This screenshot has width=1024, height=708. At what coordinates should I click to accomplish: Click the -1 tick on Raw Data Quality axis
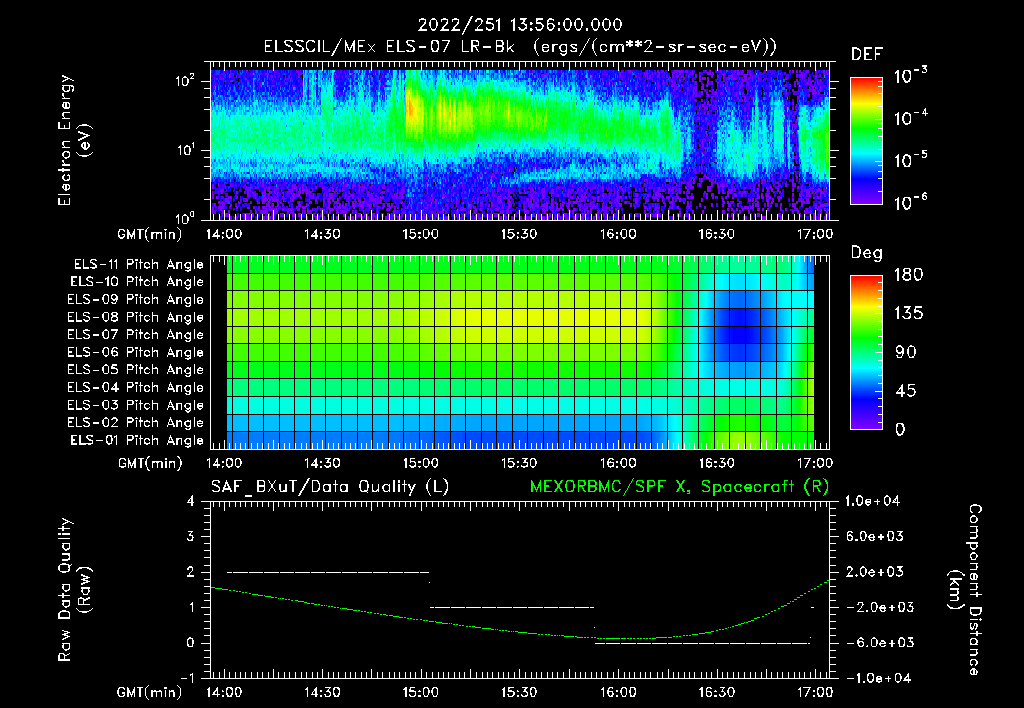click(187, 678)
